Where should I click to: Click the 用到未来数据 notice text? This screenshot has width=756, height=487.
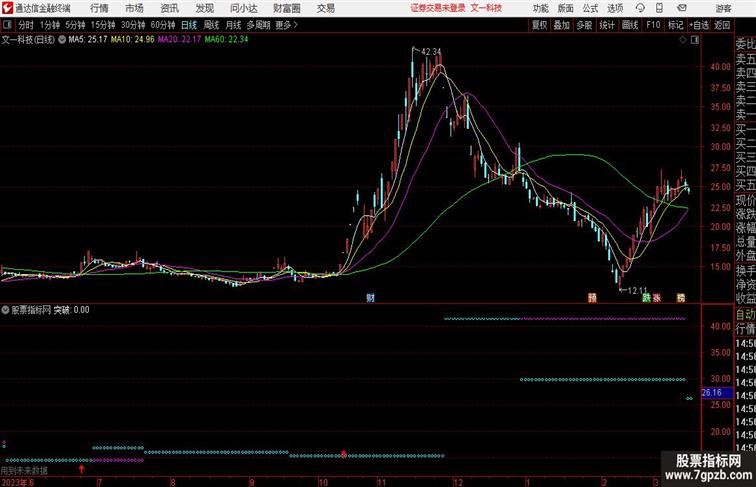coord(24,471)
